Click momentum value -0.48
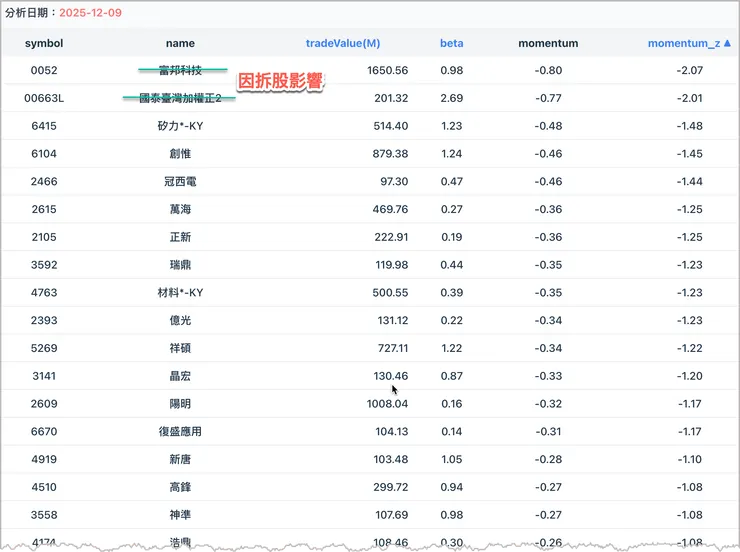Image resolution: width=740 pixels, height=552 pixels. (x=548, y=126)
